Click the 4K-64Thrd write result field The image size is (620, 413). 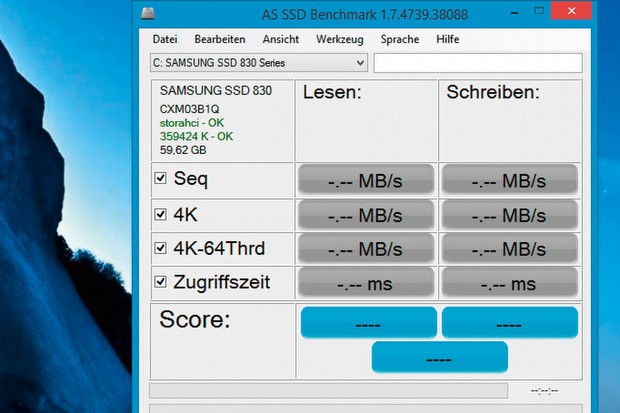pyautogui.click(x=510, y=248)
